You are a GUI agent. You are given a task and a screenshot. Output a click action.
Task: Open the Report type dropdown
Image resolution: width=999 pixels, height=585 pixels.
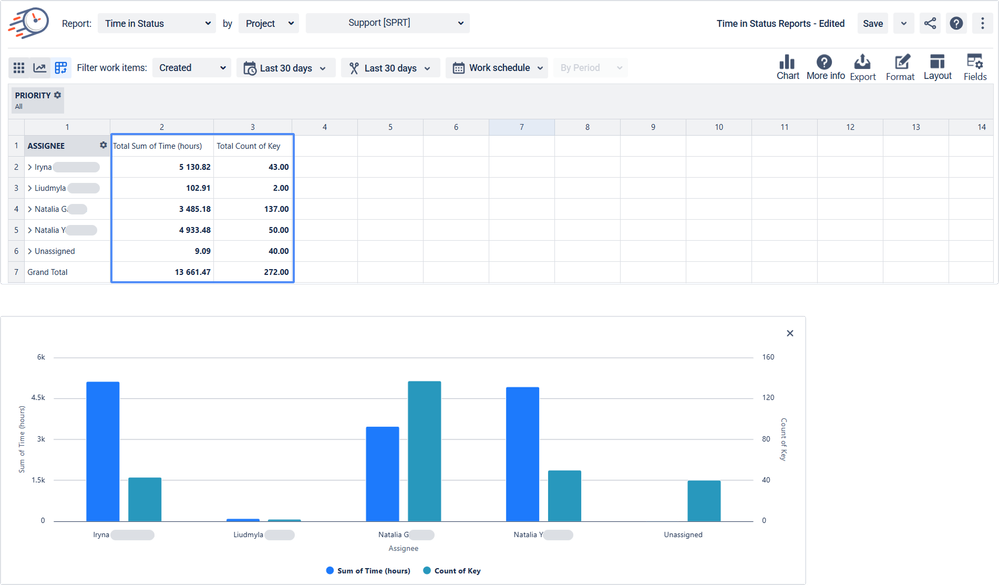[155, 22]
